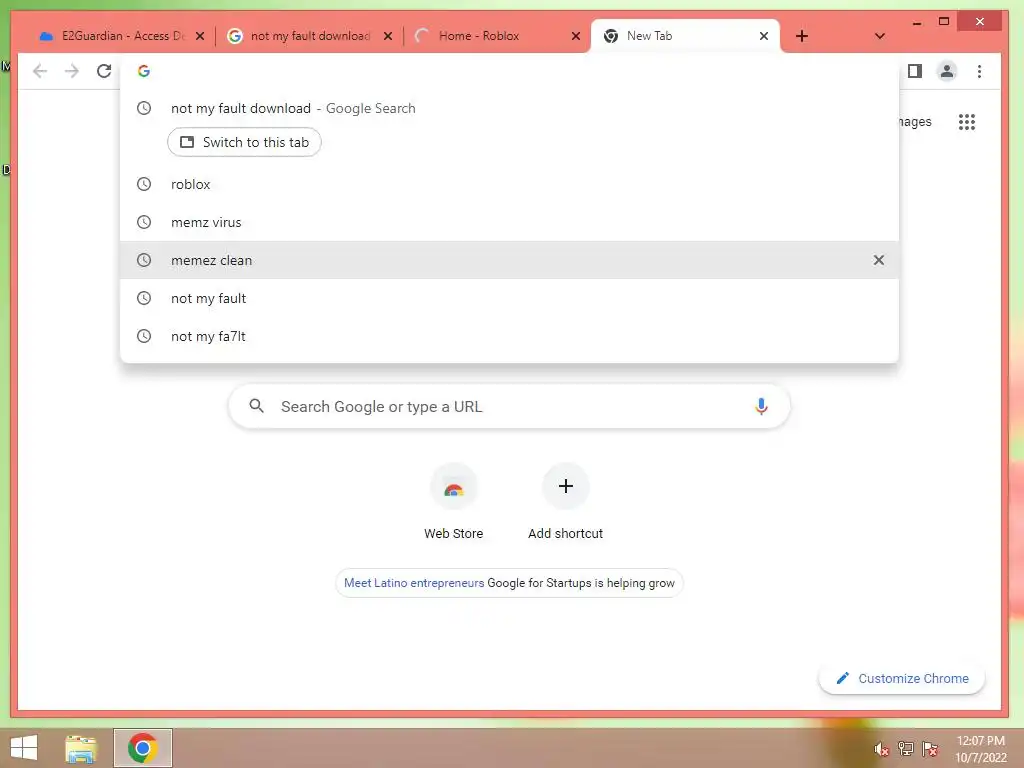Image resolution: width=1024 pixels, height=768 pixels.
Task: Choose the 'not my fault download' suggestion
Action: tap(509, 108)
